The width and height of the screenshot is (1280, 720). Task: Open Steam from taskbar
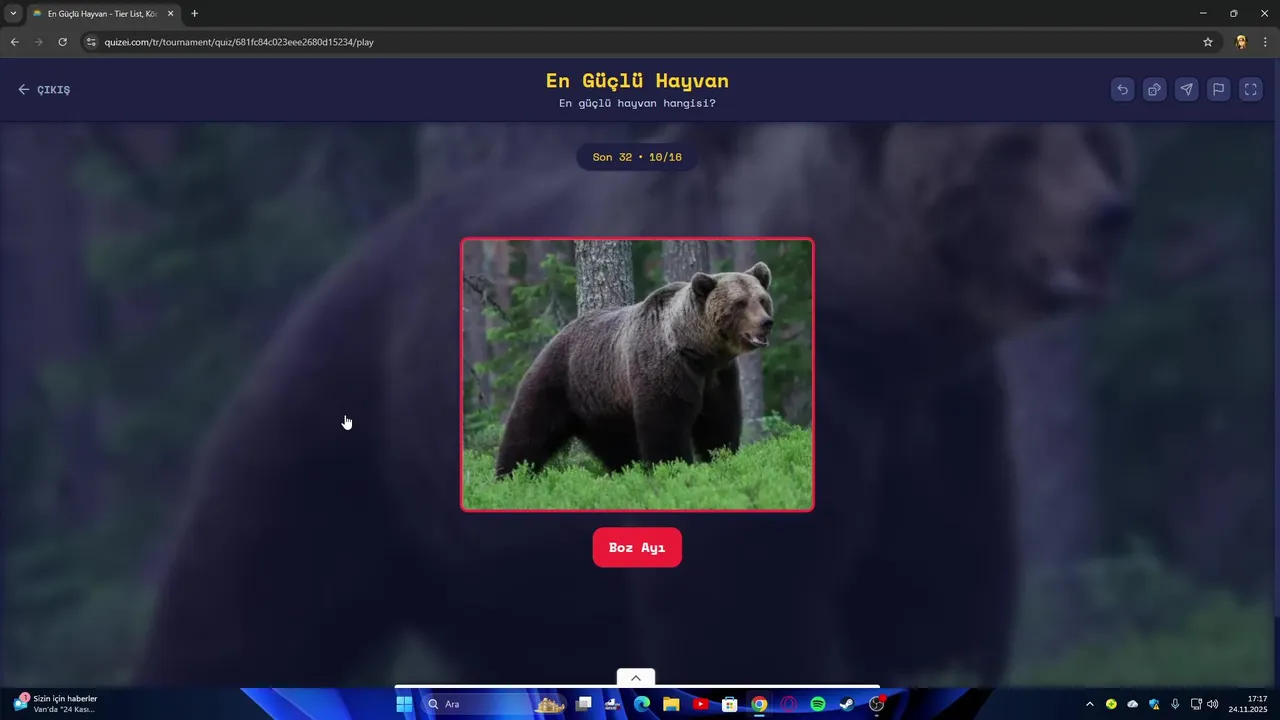[847, 704]
